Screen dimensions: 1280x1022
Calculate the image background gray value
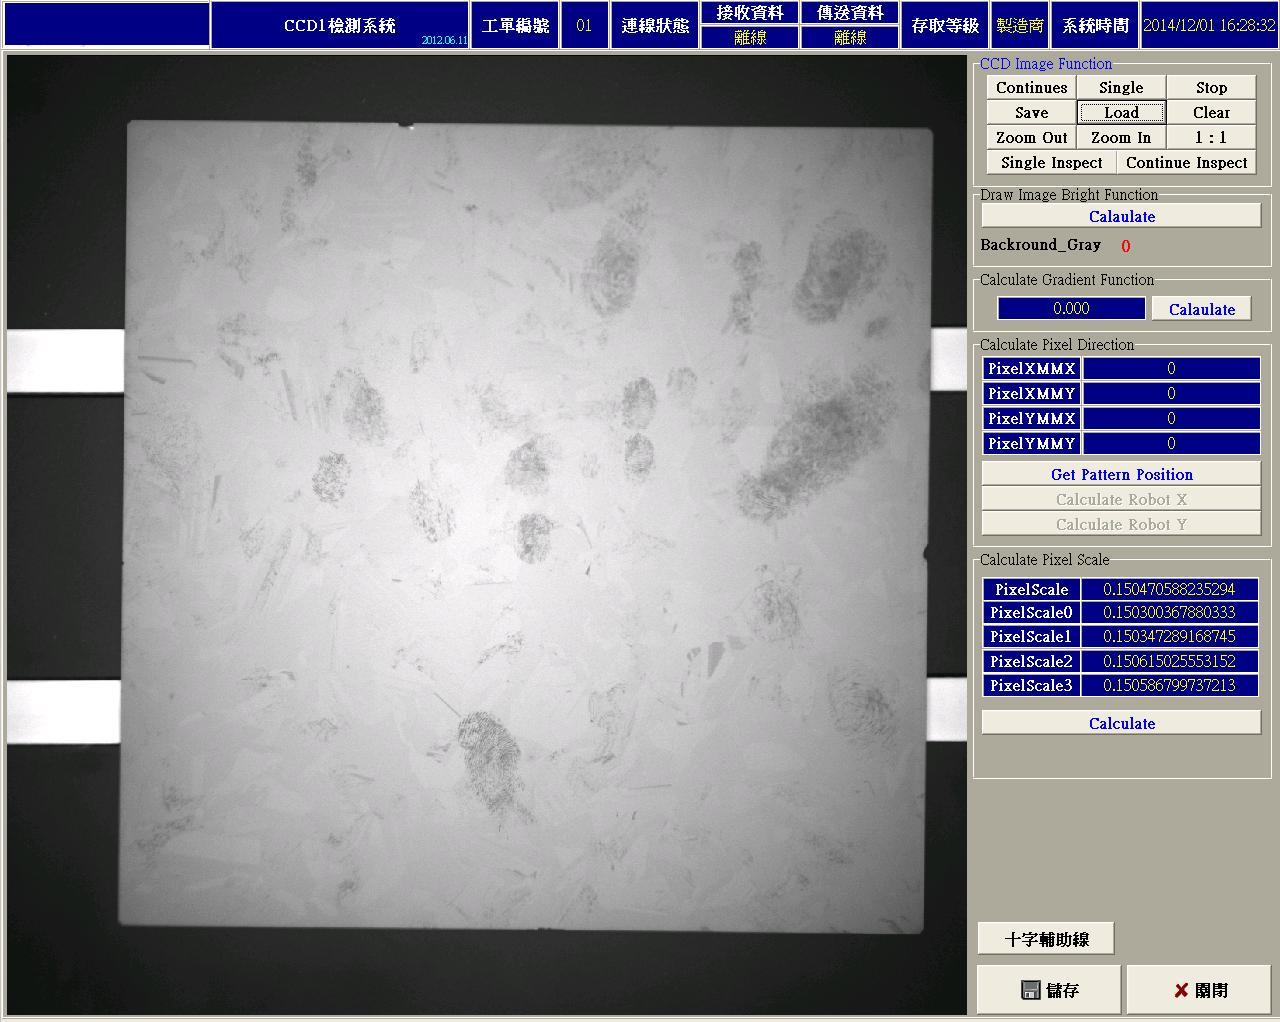point(1121,216)
